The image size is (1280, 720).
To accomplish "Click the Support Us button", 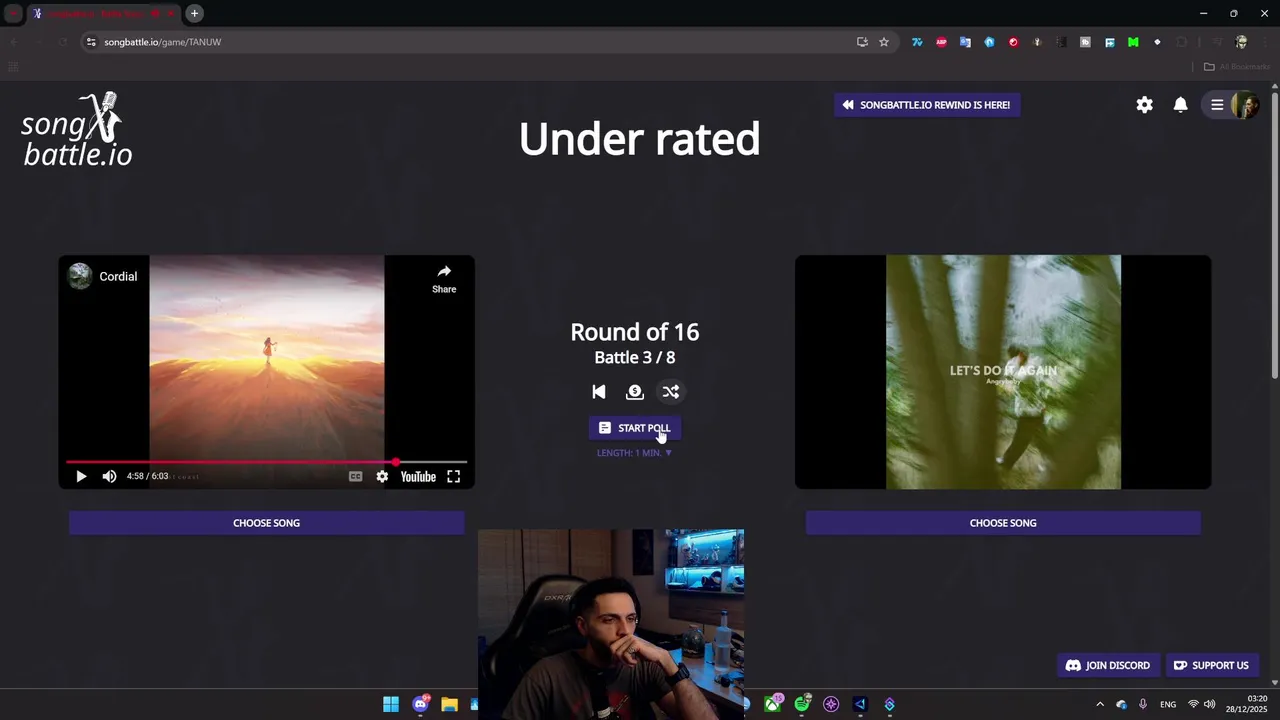I will 1211,665.
